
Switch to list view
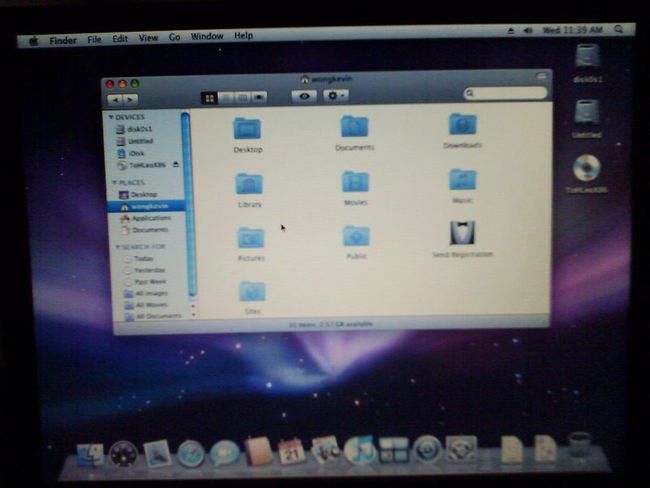226,97
